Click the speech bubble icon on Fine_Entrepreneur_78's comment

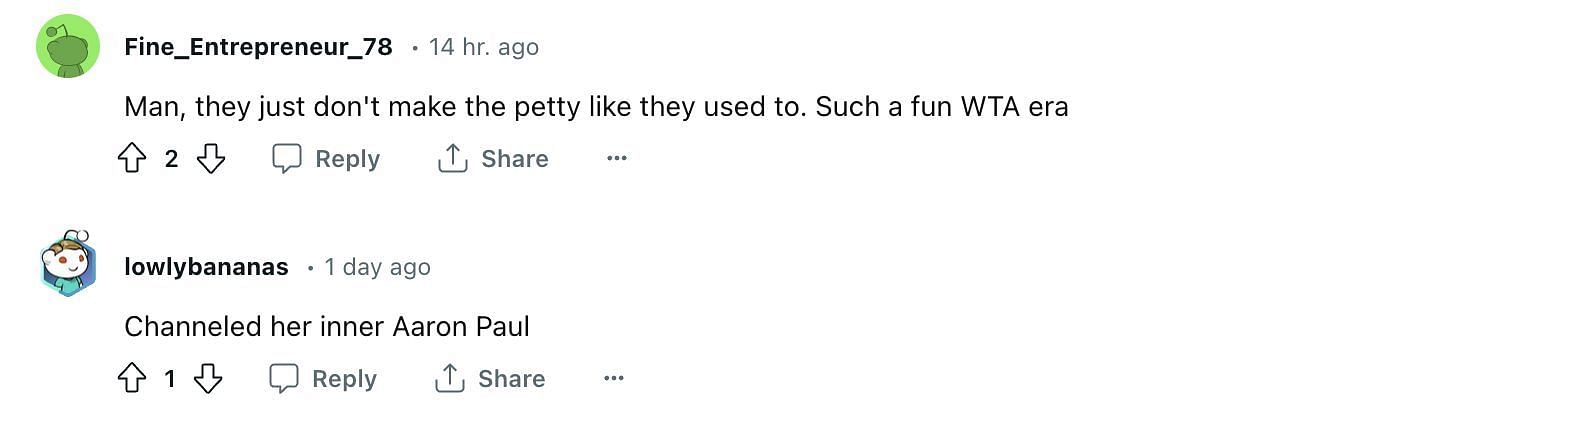pyautogui.click(x=287, y=158)
